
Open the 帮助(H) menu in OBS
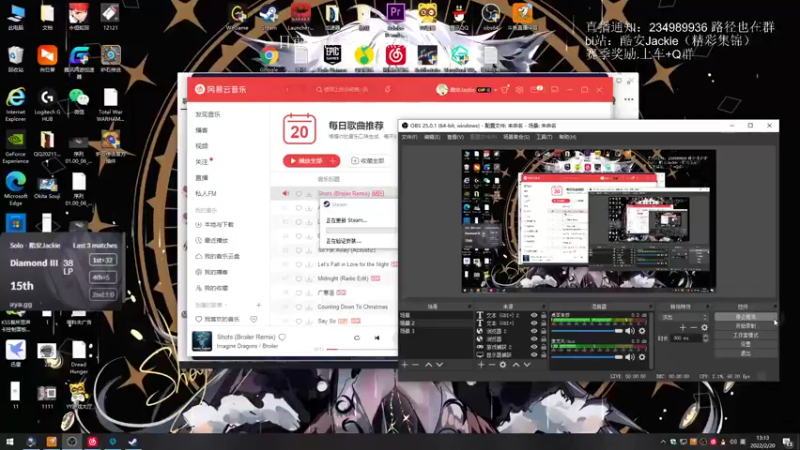567,137
